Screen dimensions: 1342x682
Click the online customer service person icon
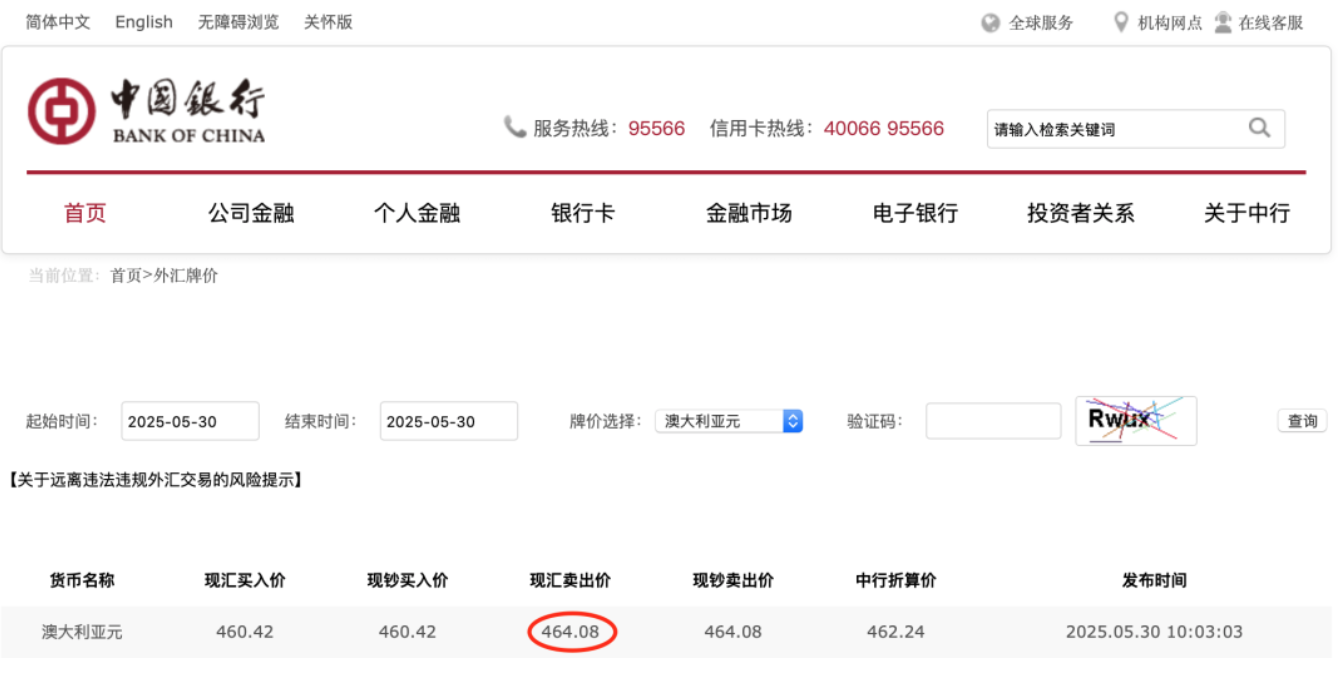pos(1223,22)
